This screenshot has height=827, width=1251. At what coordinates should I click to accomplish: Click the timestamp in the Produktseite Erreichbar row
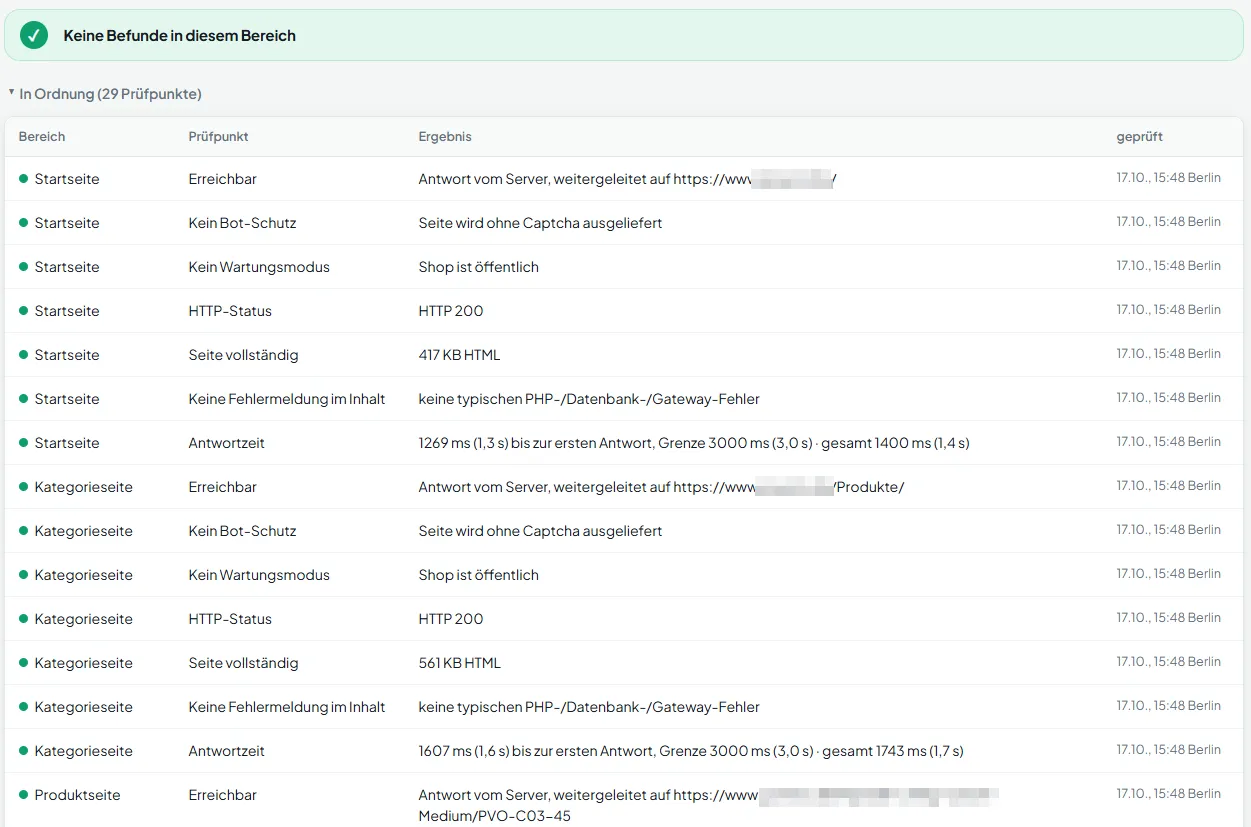[1169, 794]
